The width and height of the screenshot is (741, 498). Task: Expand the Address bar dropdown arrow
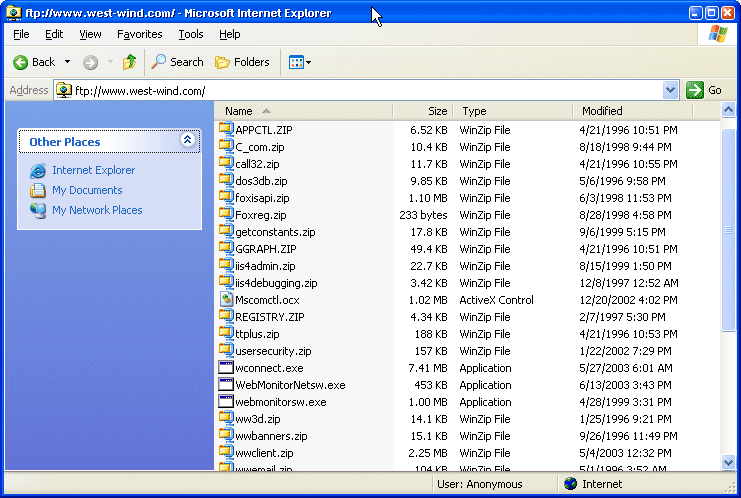[670, 90]
